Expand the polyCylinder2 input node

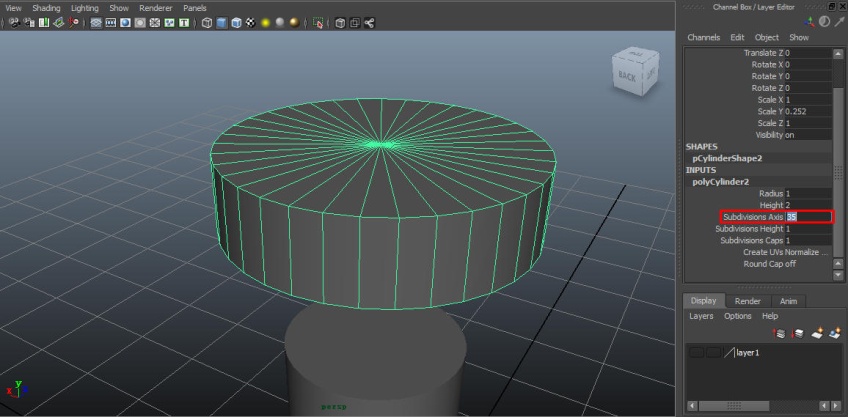[x=720, y=182]
